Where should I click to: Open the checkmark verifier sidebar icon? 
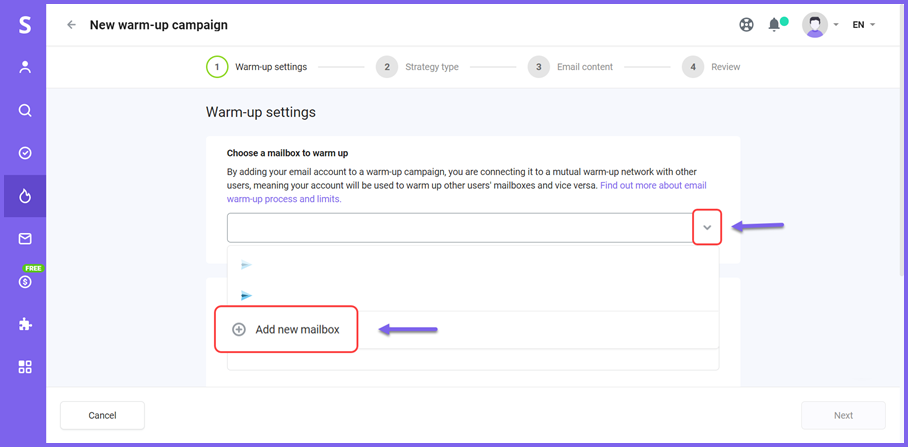click(25, 153)
